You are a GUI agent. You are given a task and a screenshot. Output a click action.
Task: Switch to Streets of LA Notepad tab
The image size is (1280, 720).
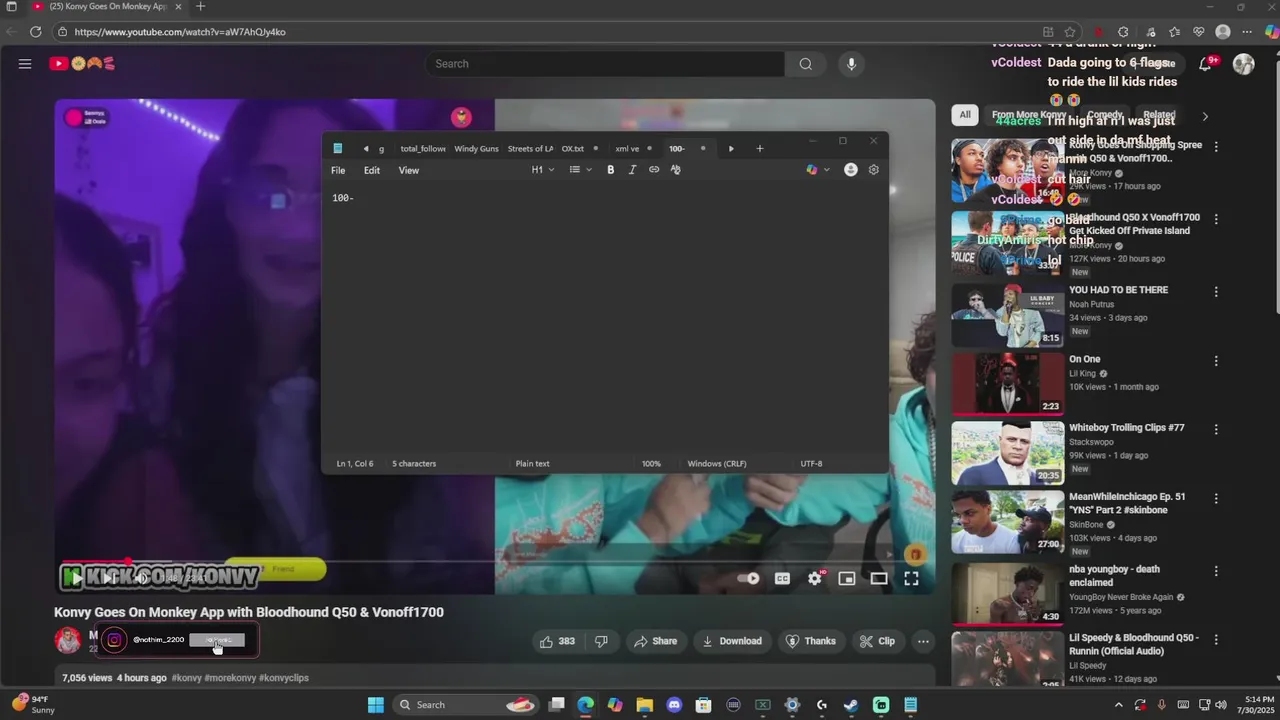point(530,149)
